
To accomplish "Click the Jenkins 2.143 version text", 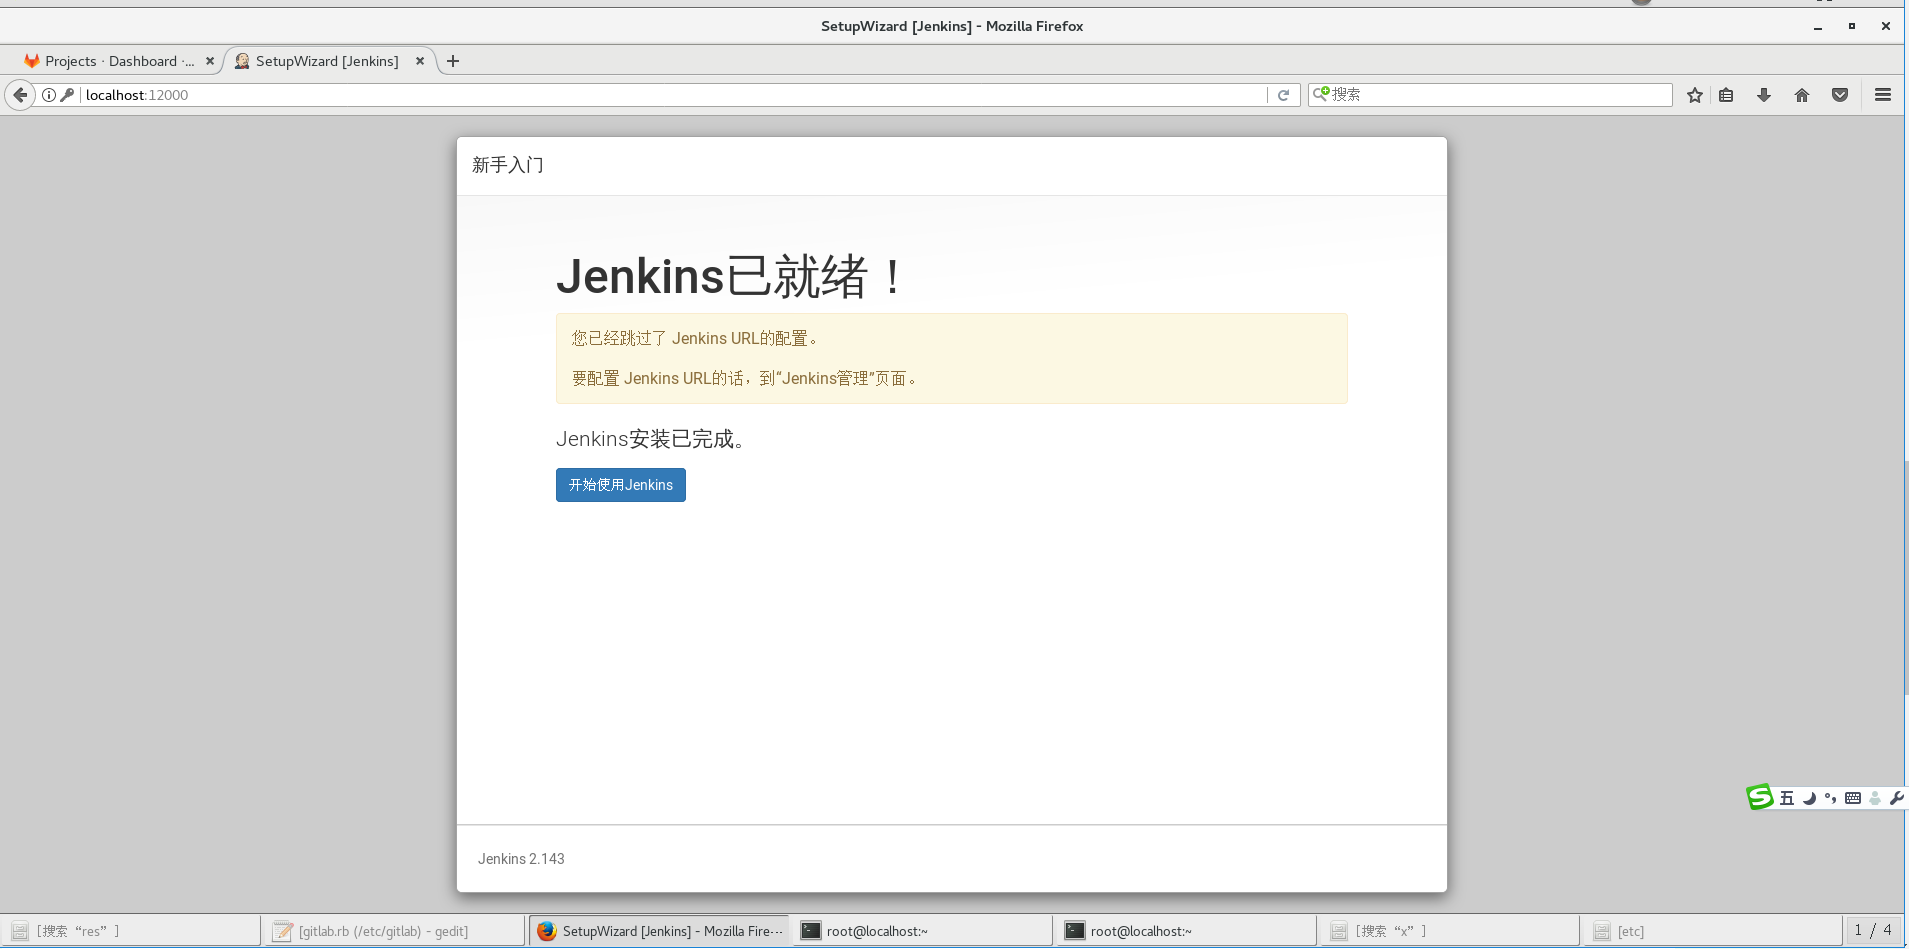I will pos(521,859).
